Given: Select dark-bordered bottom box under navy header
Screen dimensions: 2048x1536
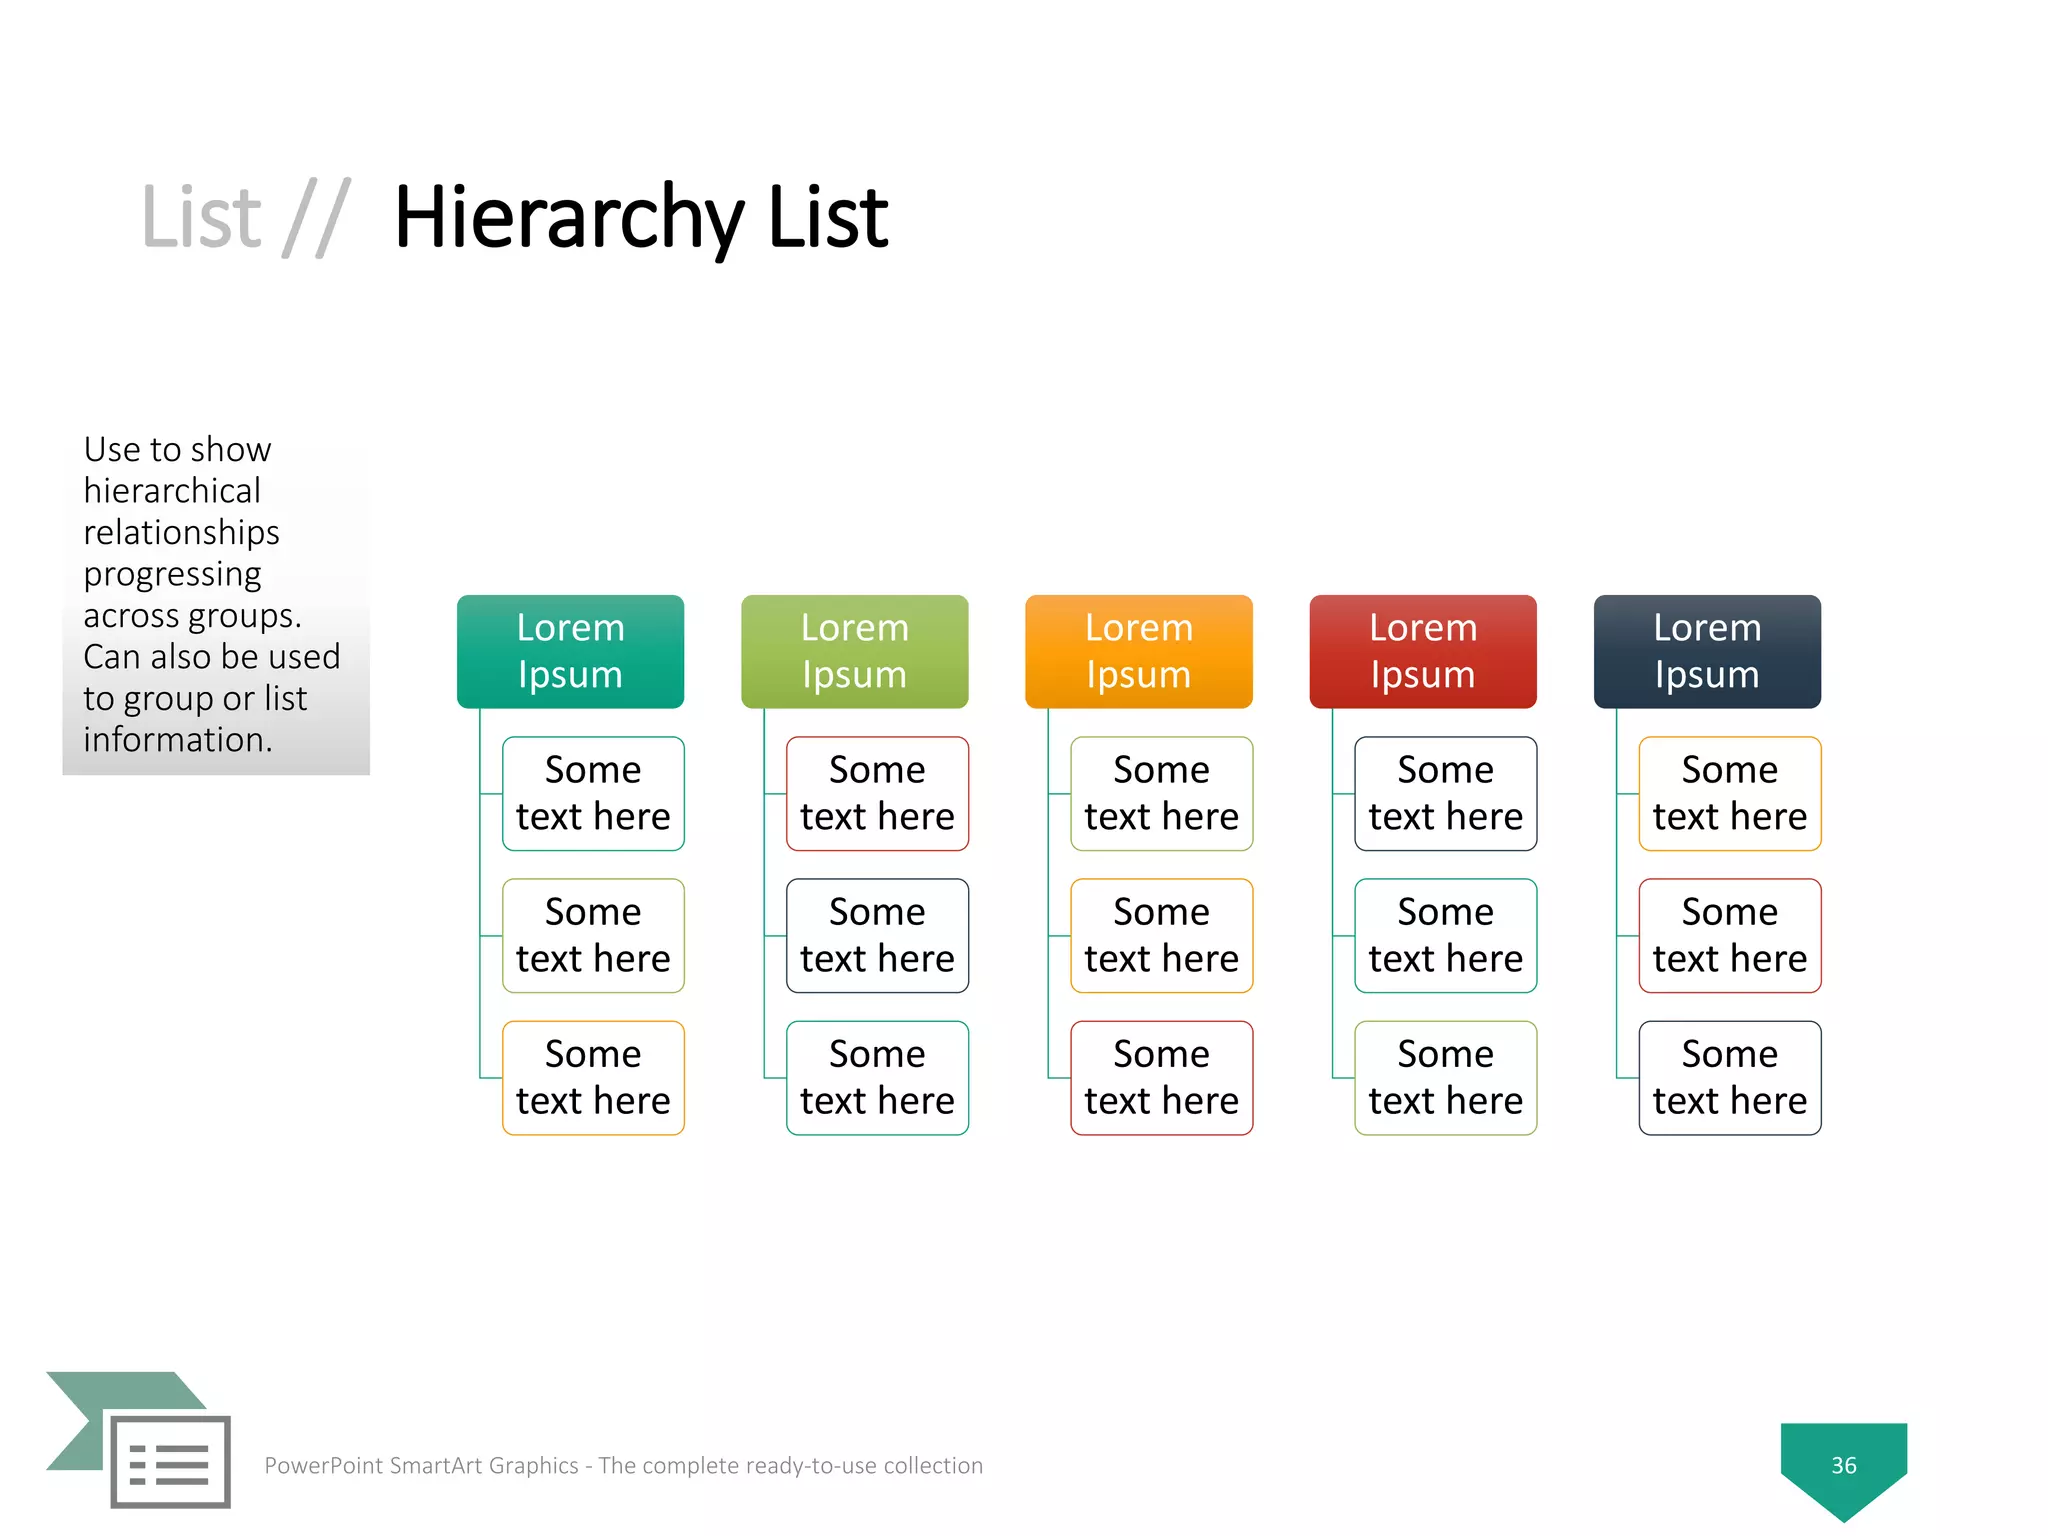Looking at the screenshot, I should (1729, 1077).
